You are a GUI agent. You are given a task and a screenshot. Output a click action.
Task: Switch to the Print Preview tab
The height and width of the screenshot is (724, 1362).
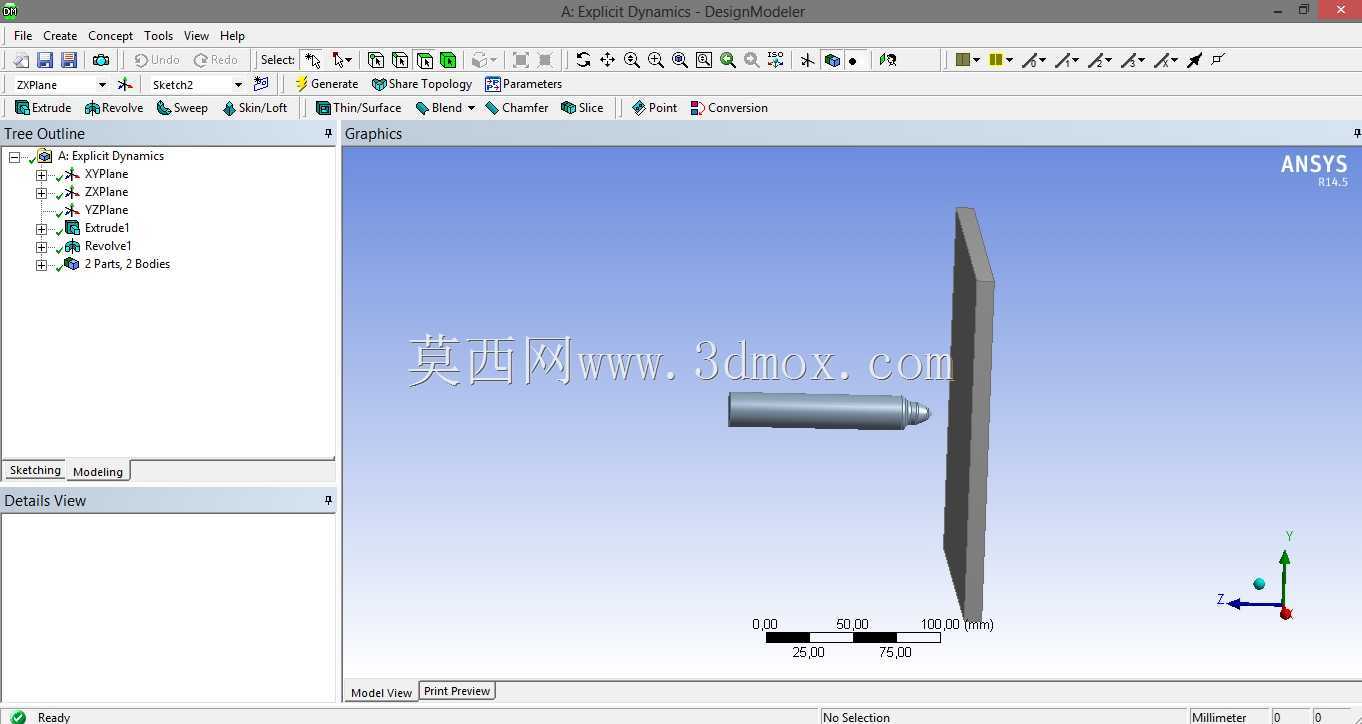(457, 691)
